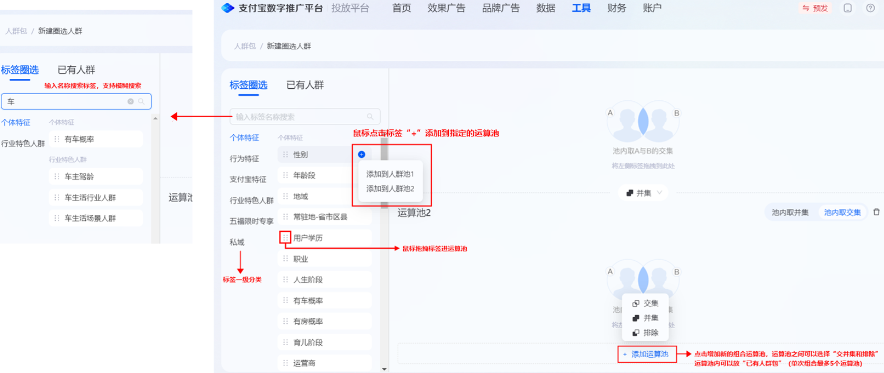Click the drag handle icon of 年龄段
The height and width of the screenshot is (373, 884).
point(285,175)
